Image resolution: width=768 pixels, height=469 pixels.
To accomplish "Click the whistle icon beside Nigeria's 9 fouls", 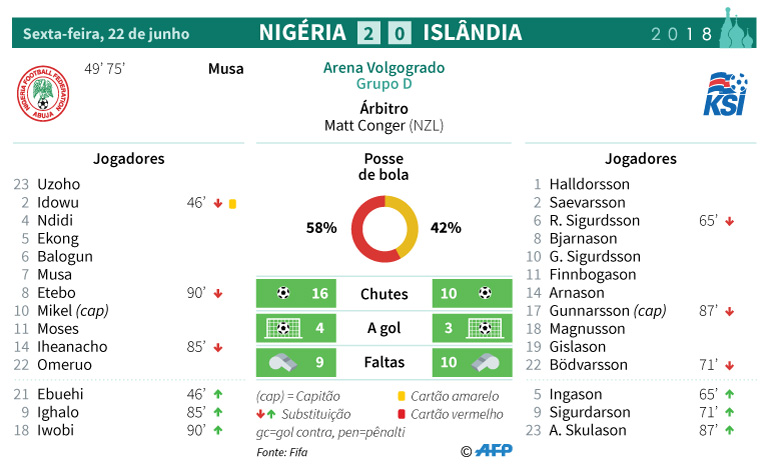I will tap(283, 362).
